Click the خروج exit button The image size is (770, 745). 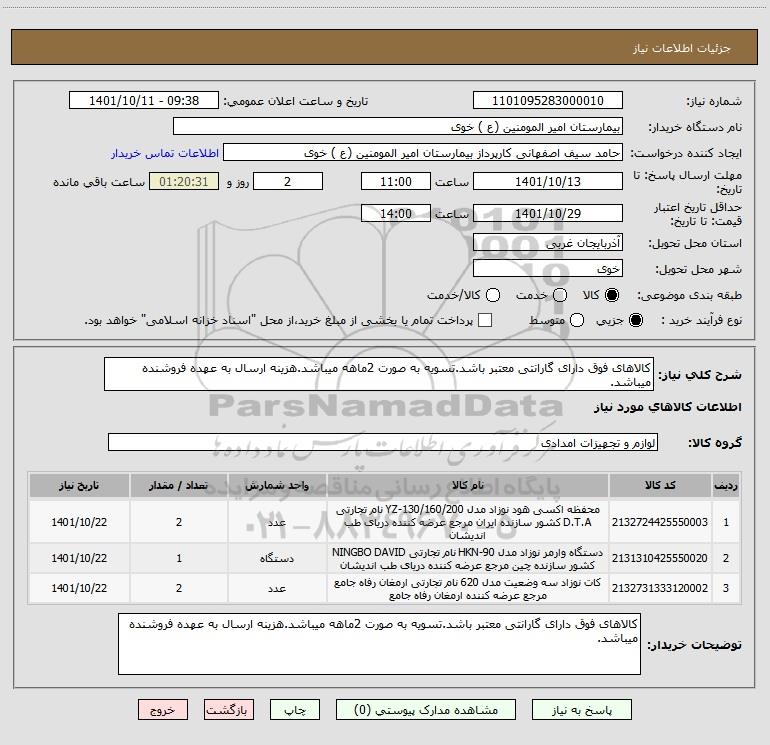point(163,710)
